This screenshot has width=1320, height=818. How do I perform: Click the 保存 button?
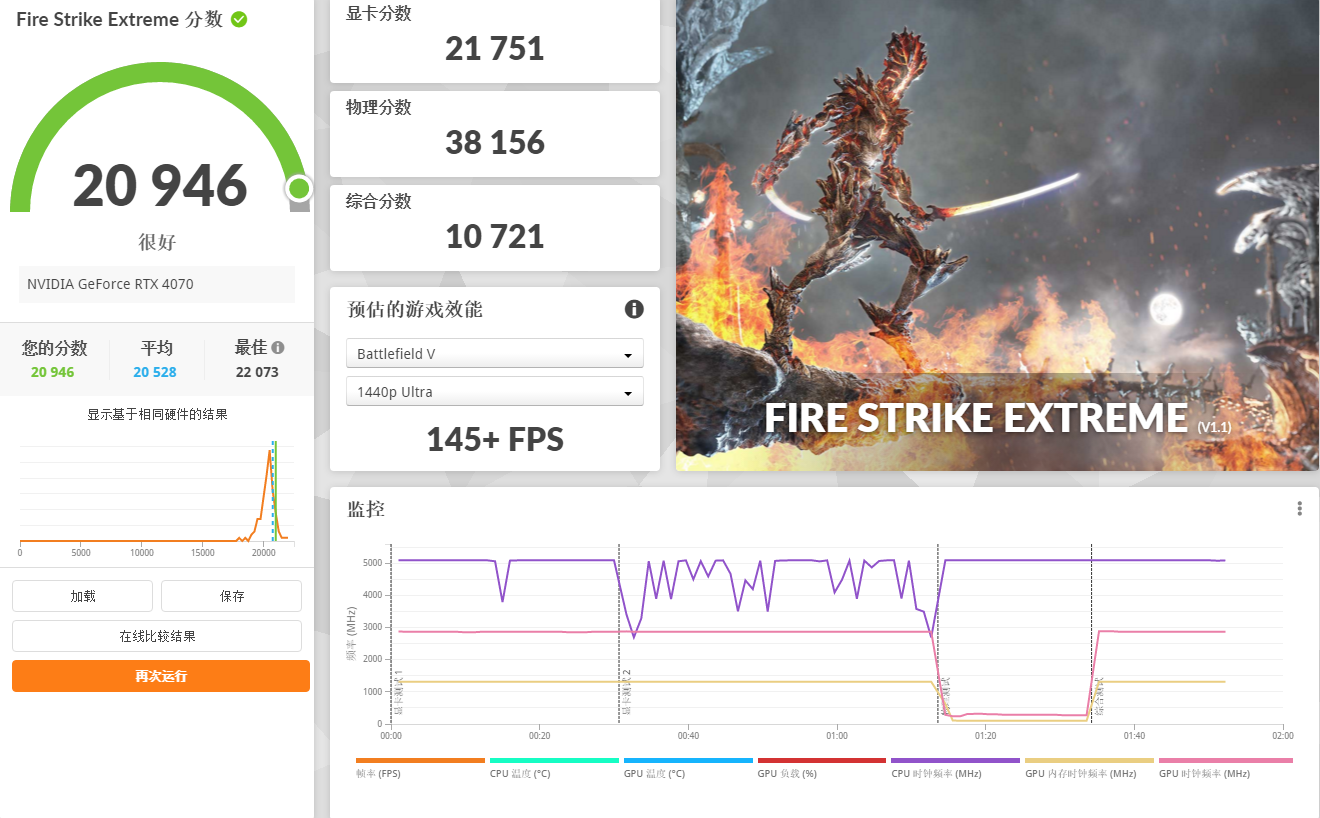pyautogui.click(x=231, y=596)
